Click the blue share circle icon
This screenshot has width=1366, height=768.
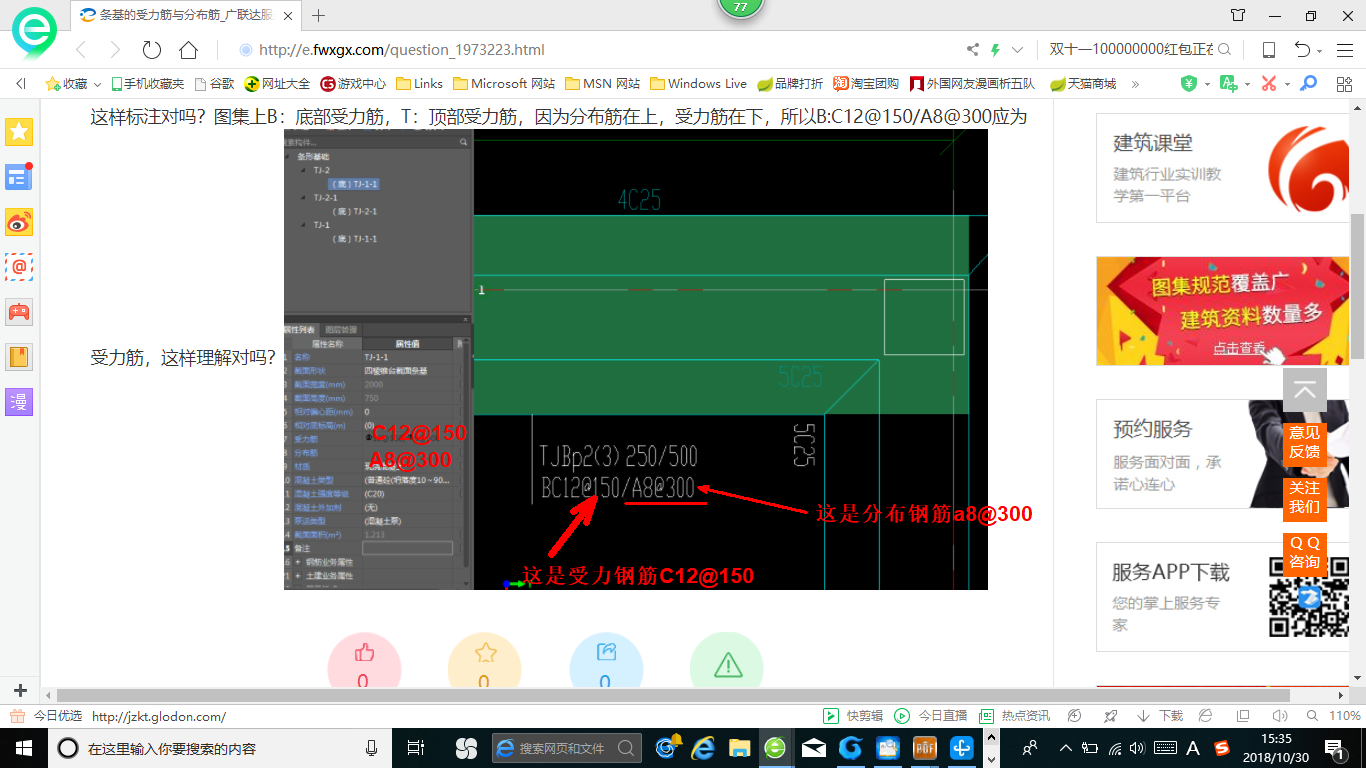pyautogui.click(x=606, y=653)
